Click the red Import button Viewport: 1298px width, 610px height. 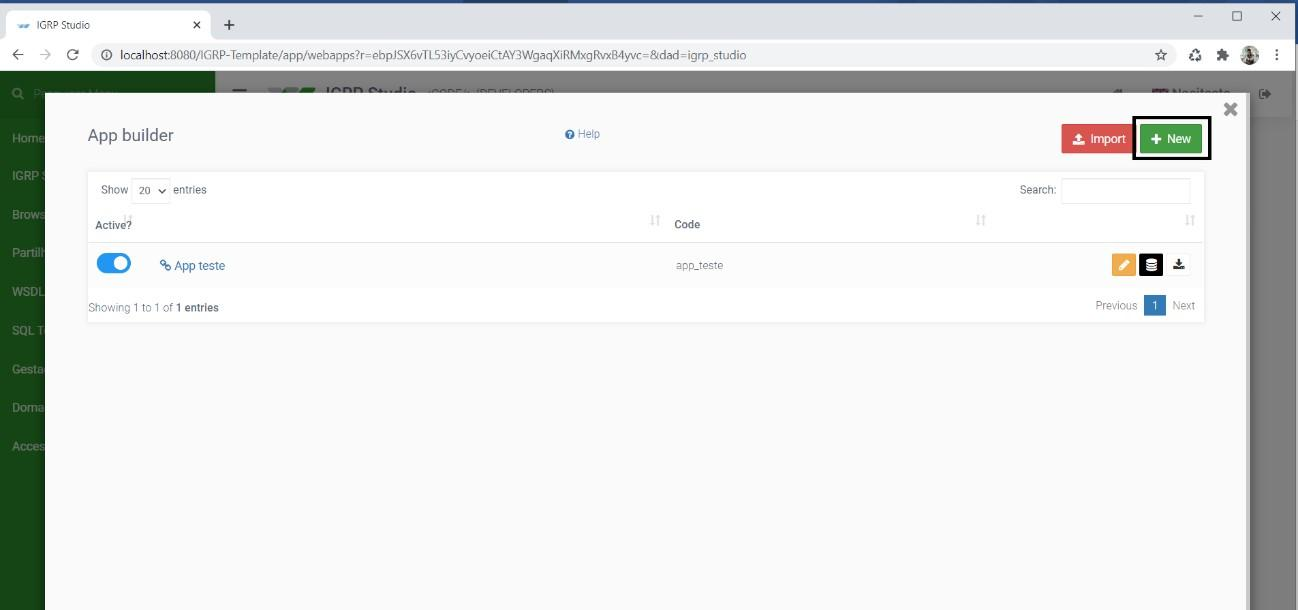(x=1098, y=139)
